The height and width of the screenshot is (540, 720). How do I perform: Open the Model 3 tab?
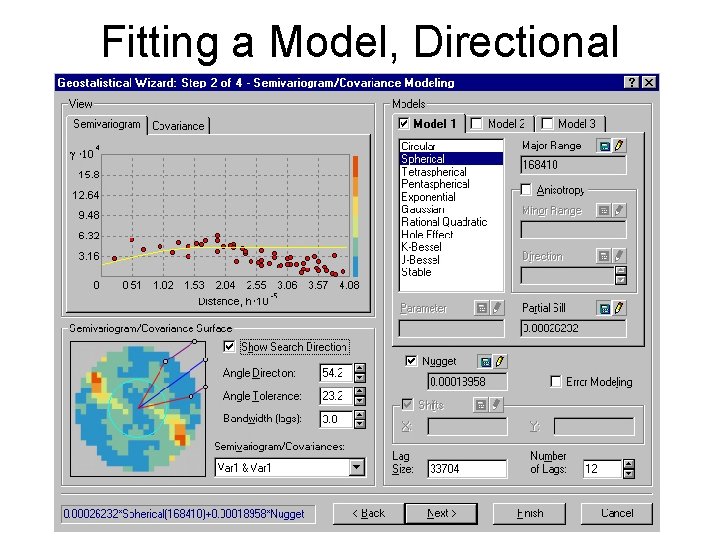(570, 124)
